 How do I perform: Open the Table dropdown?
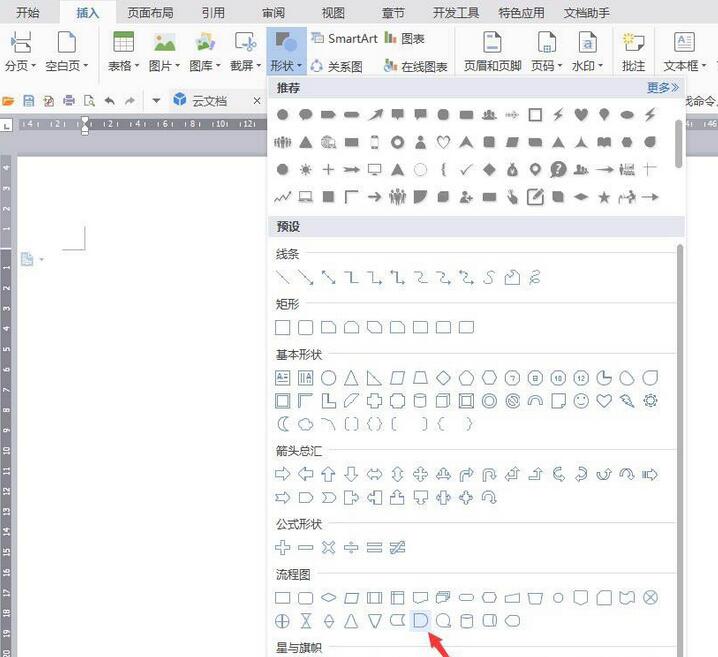pos(123,51)
